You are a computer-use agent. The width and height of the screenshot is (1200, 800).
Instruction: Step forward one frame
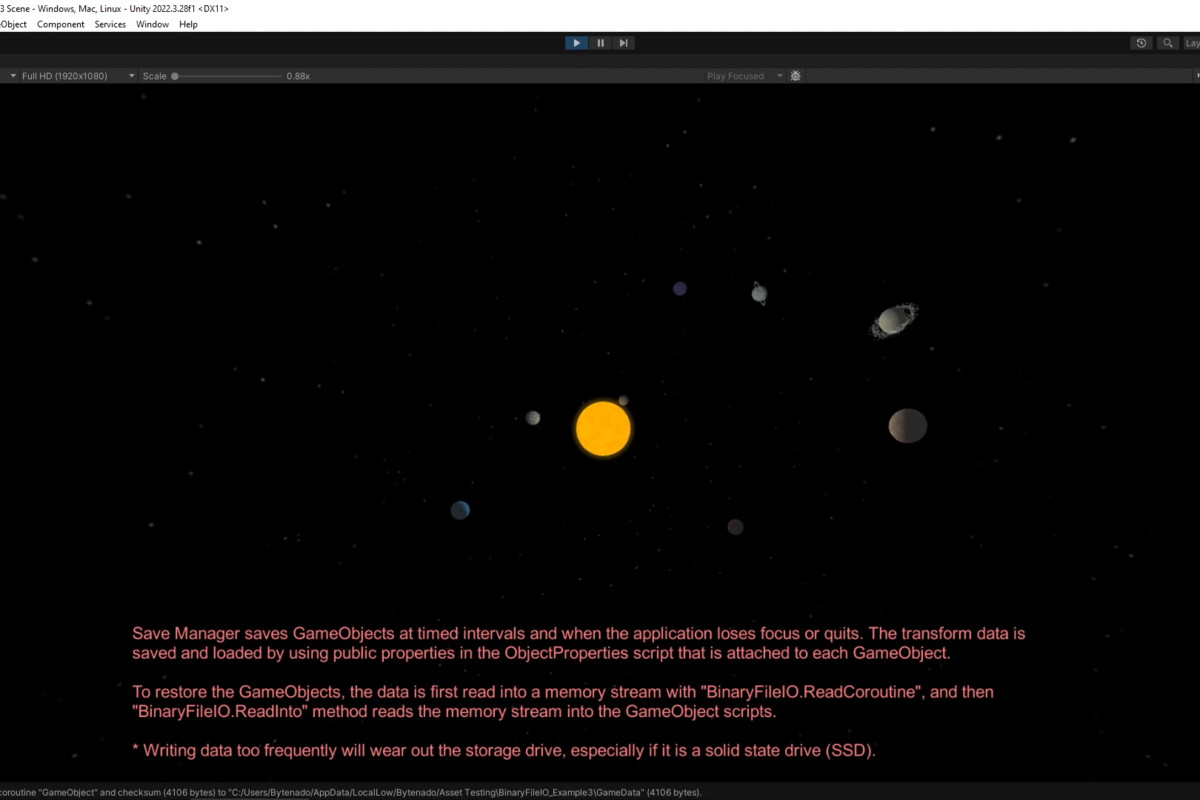coord(623,43)
